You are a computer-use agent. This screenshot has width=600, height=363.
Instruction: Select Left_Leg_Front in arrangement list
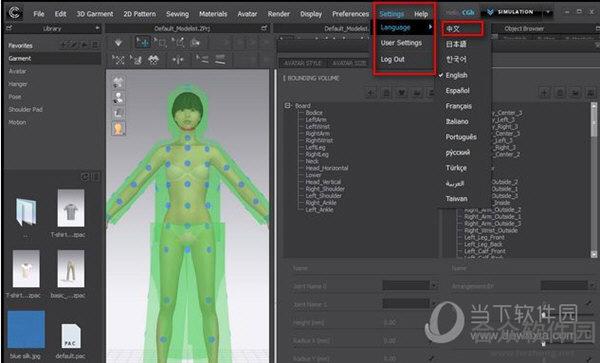484,238
